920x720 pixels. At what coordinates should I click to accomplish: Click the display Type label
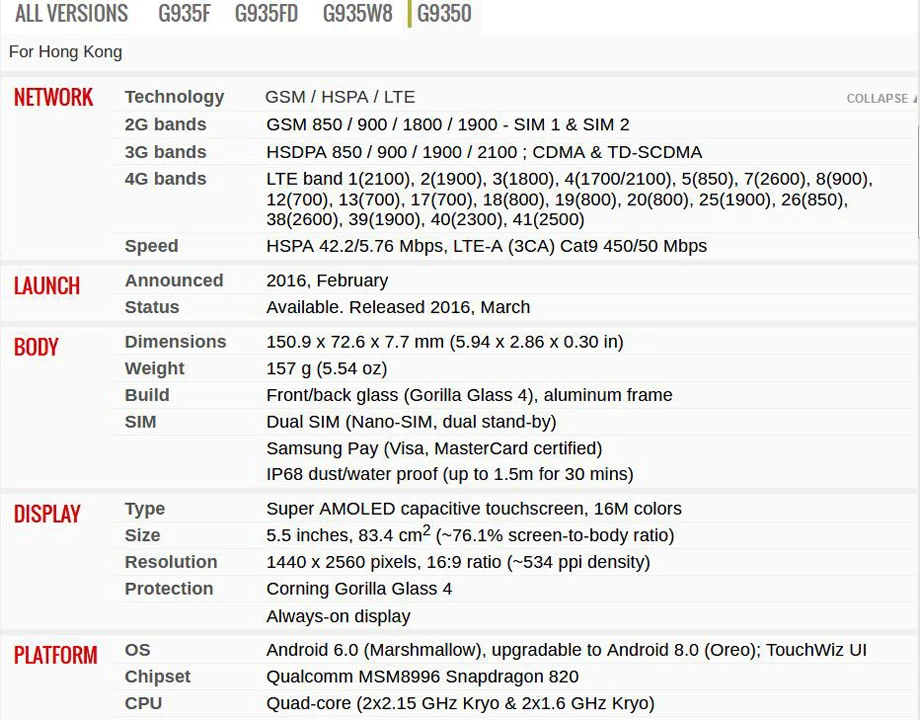point(144,509)
